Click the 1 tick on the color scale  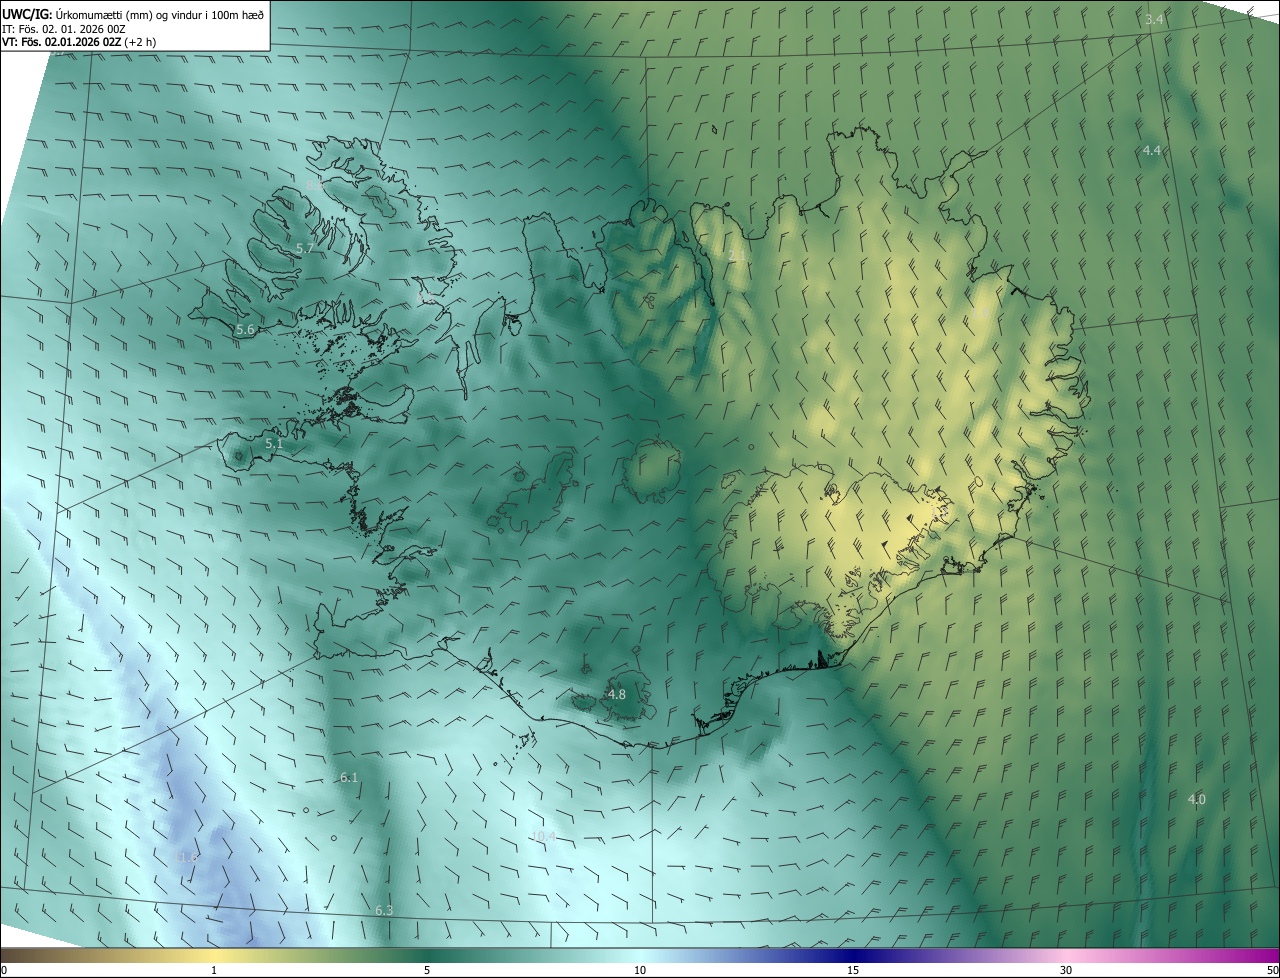point(214,970)
